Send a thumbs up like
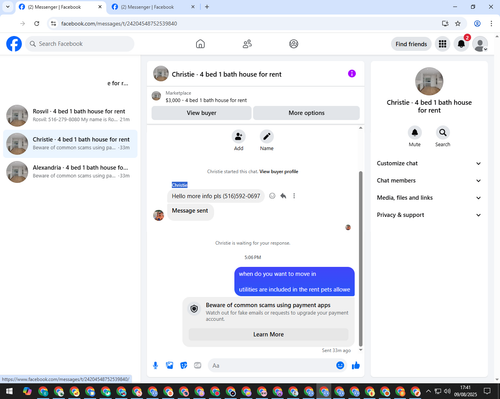The height and width of the screenshot is (399, 500). (x=356, y=366)
